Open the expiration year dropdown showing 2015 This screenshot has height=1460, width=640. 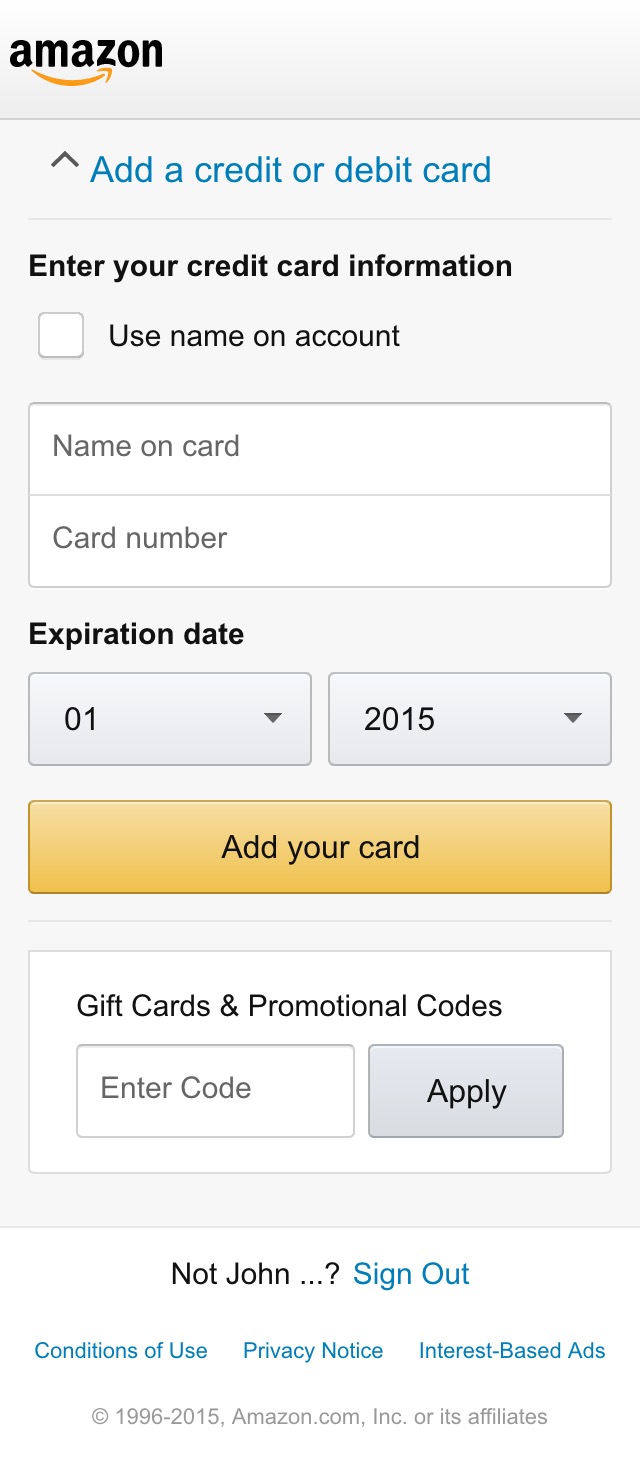pos(469,718)
